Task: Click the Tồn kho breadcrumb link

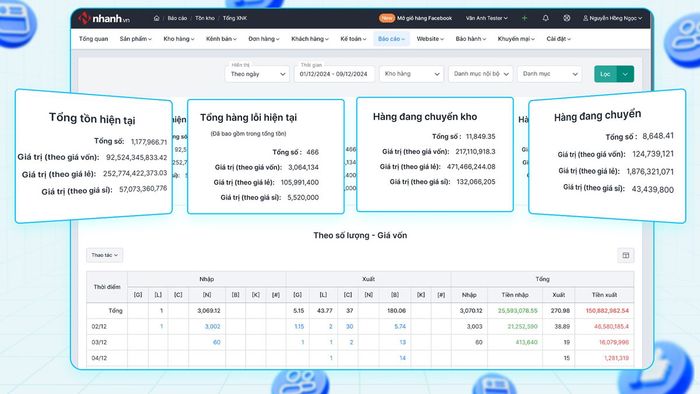Action: (x=204, y=18)
